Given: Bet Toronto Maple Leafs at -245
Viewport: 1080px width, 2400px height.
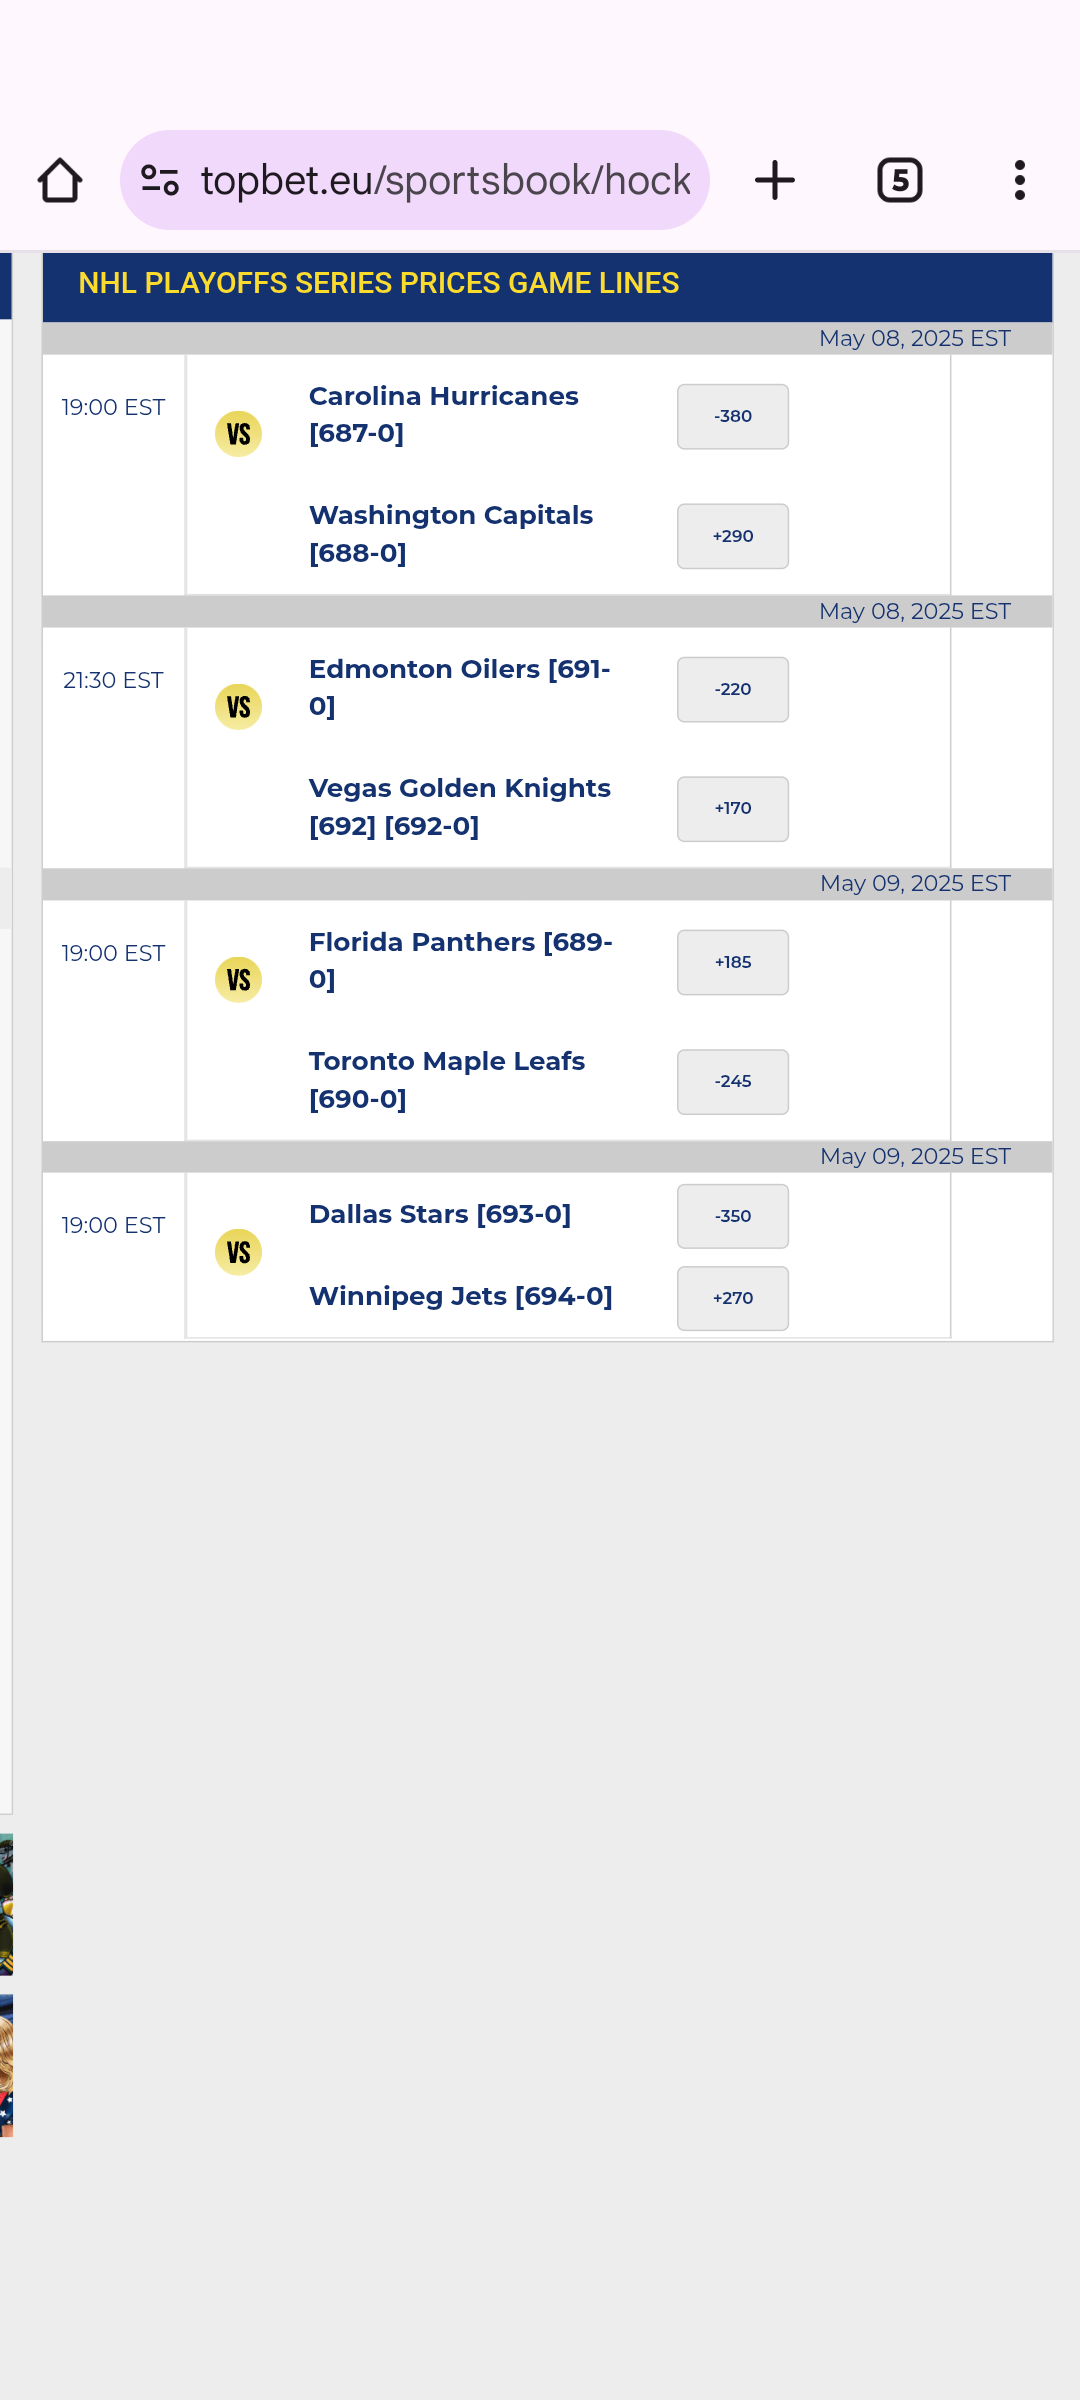Looking at the screenshot, I should click(x=733, y=1082).
